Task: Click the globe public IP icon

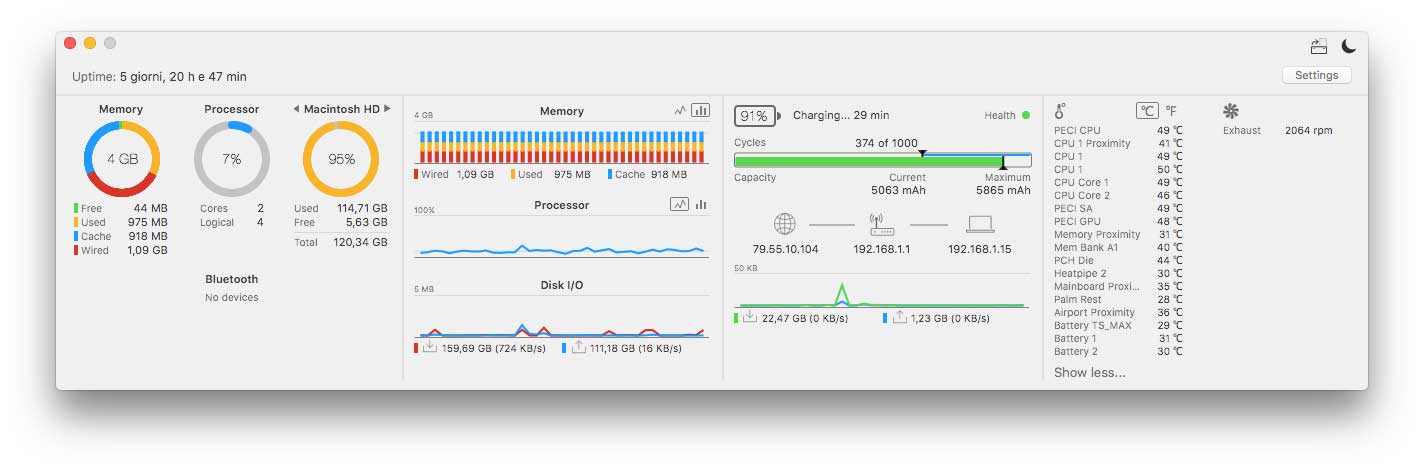Action: [785, 224]
